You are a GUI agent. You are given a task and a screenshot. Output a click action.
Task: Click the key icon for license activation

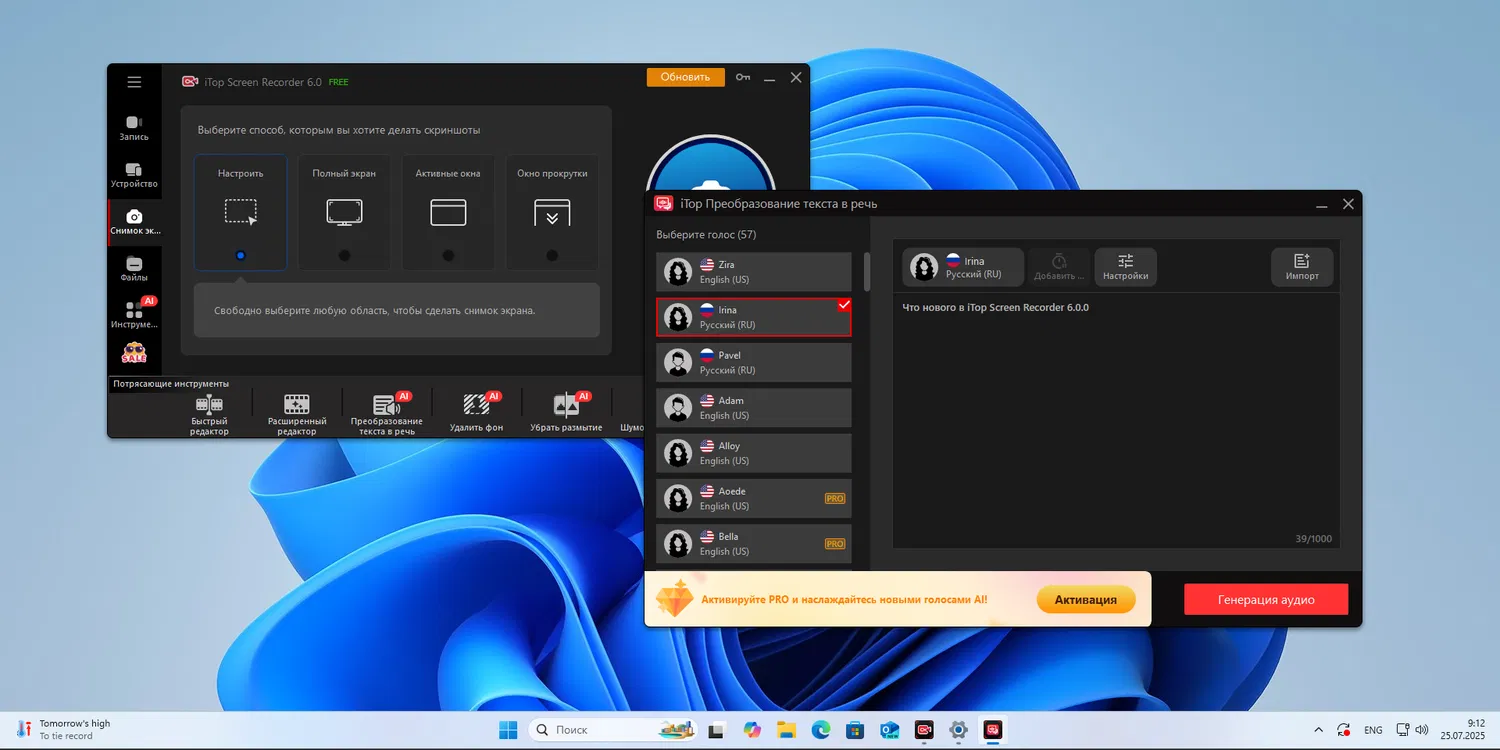[743, 77]
